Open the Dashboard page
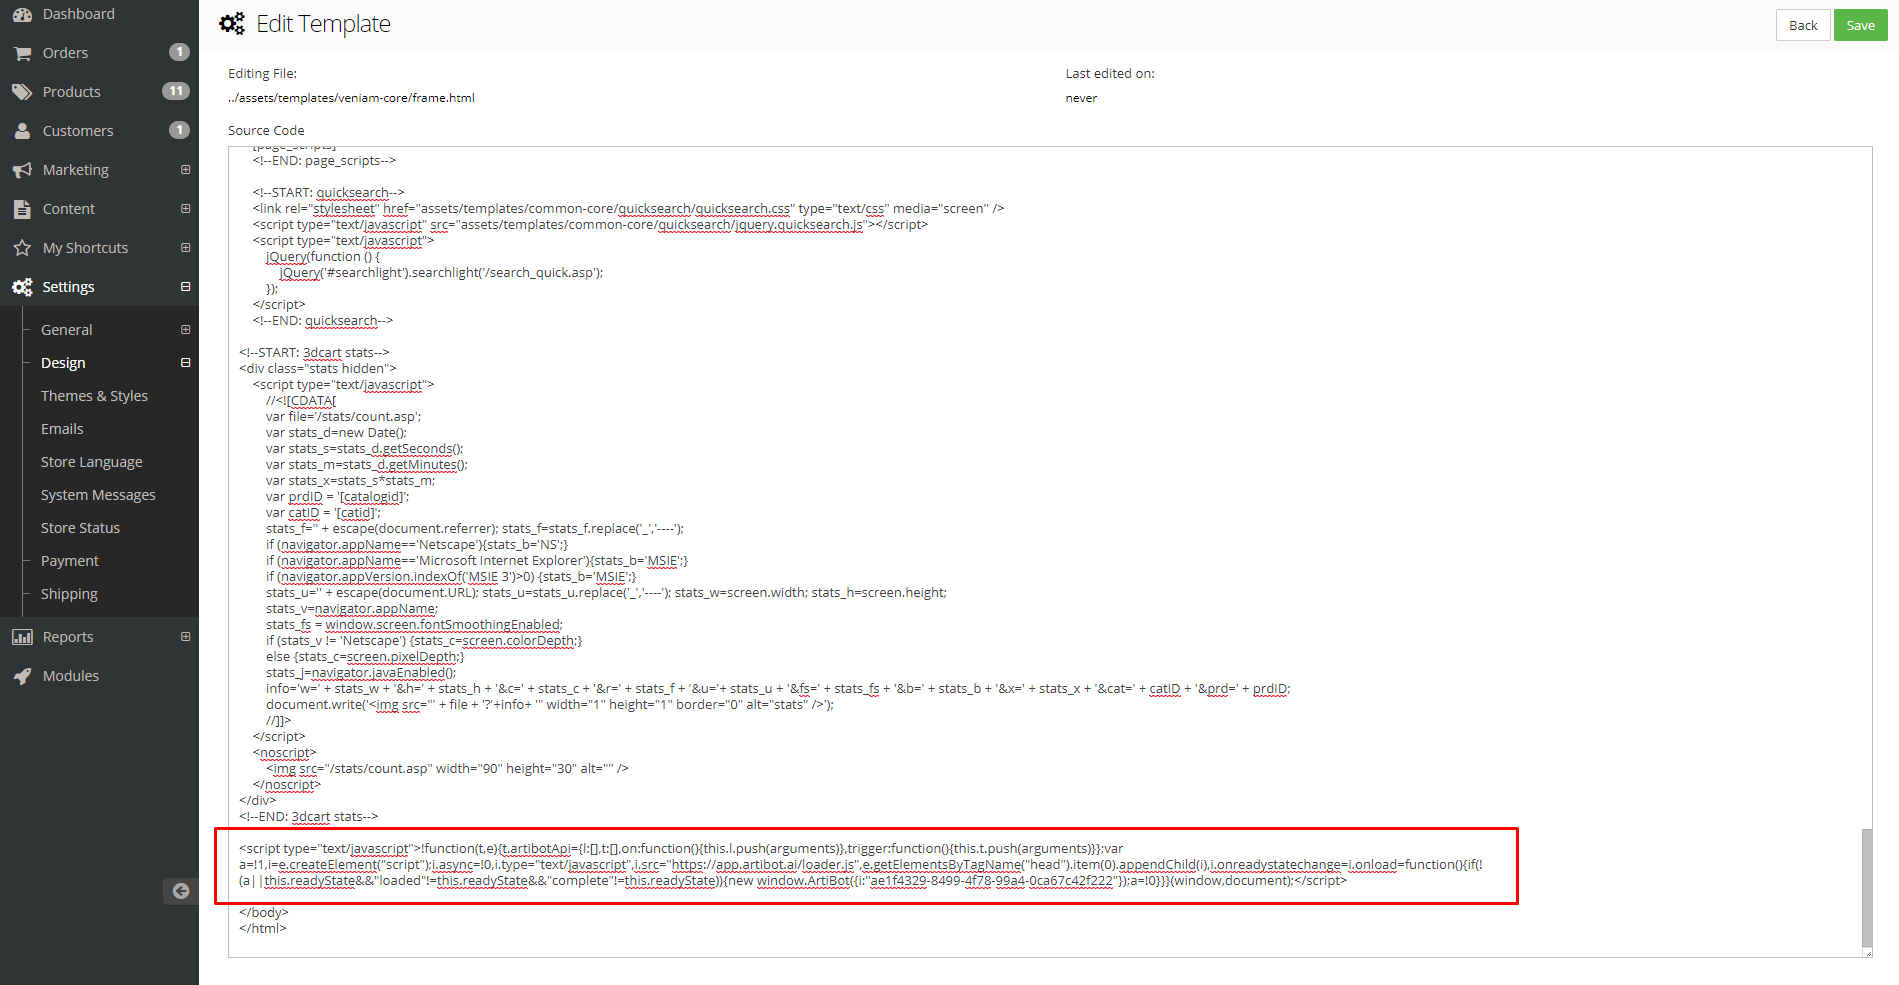This screenshot has width=1899, height=985. point(79,14)
